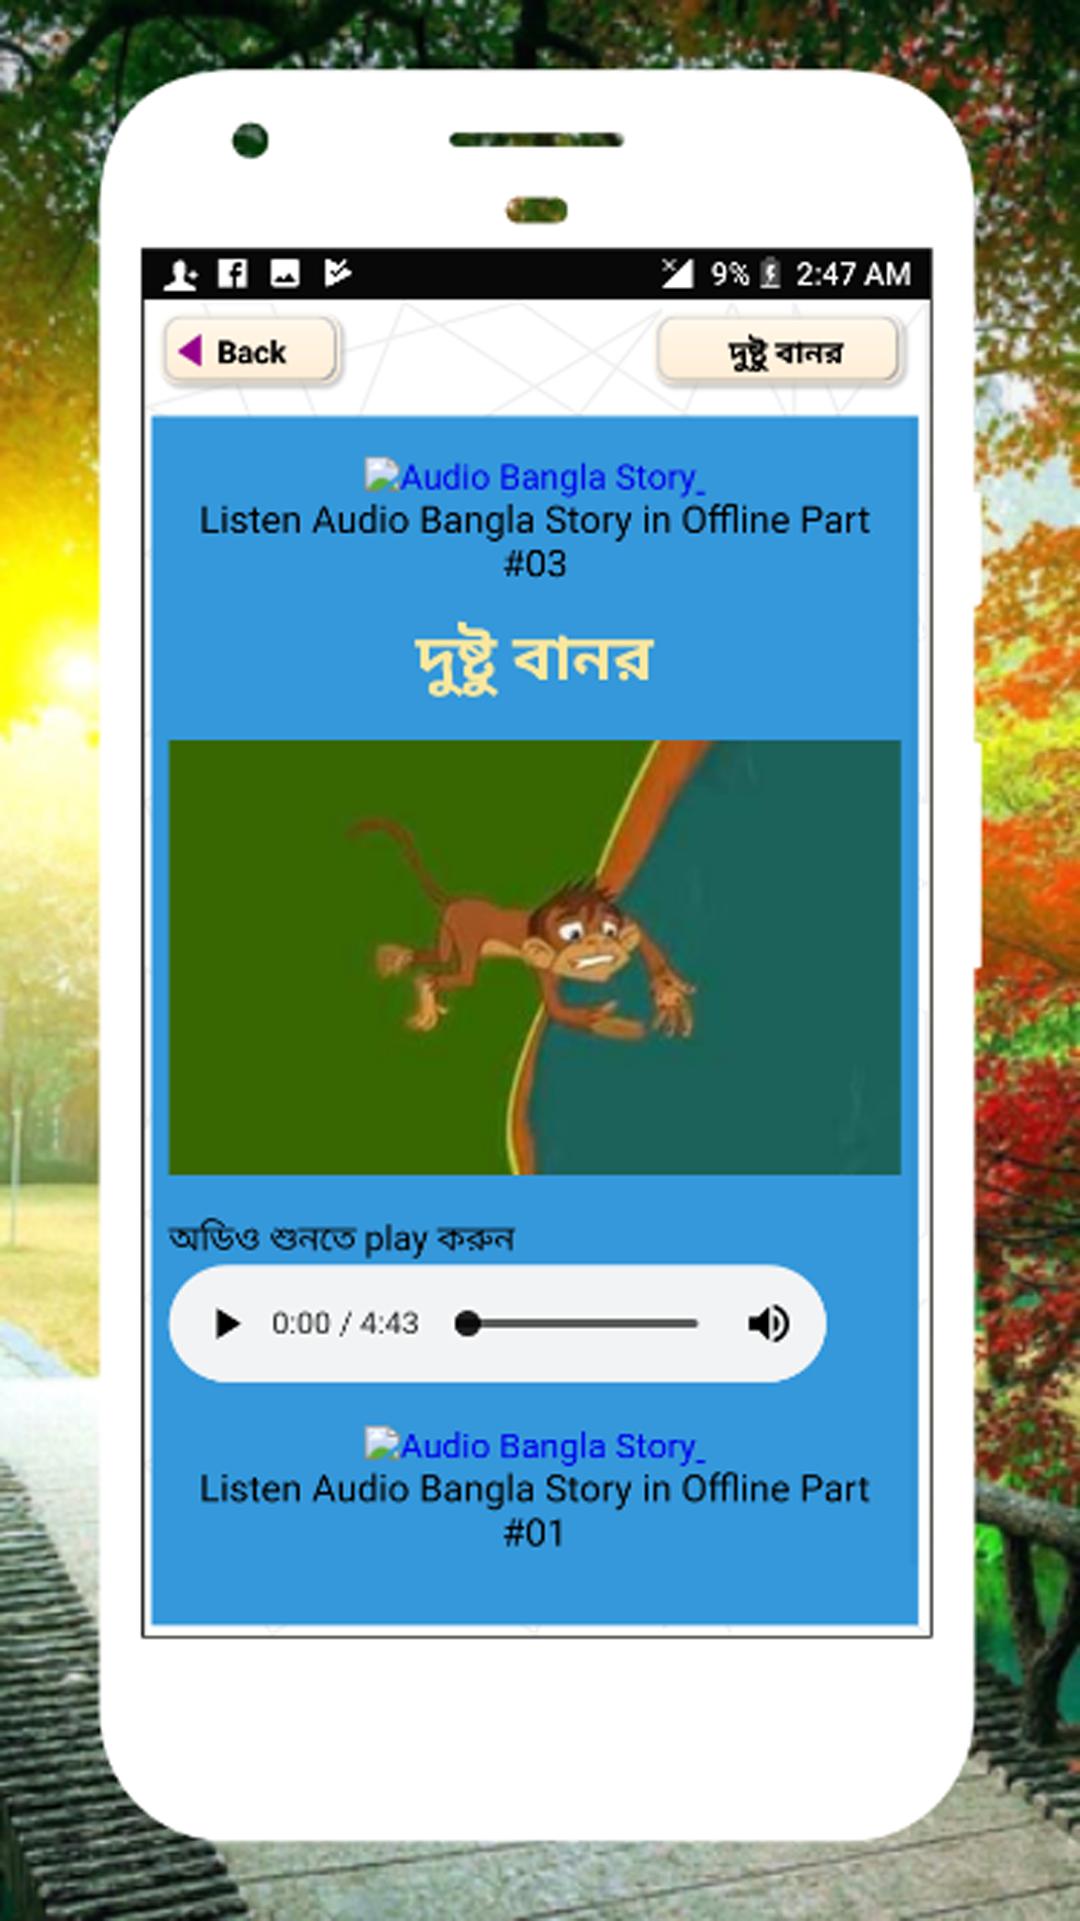Click the contact notification icon in status bar
Image resolution: width=1080 pixels, height=1921 pixels.
(x=181, y=274)
